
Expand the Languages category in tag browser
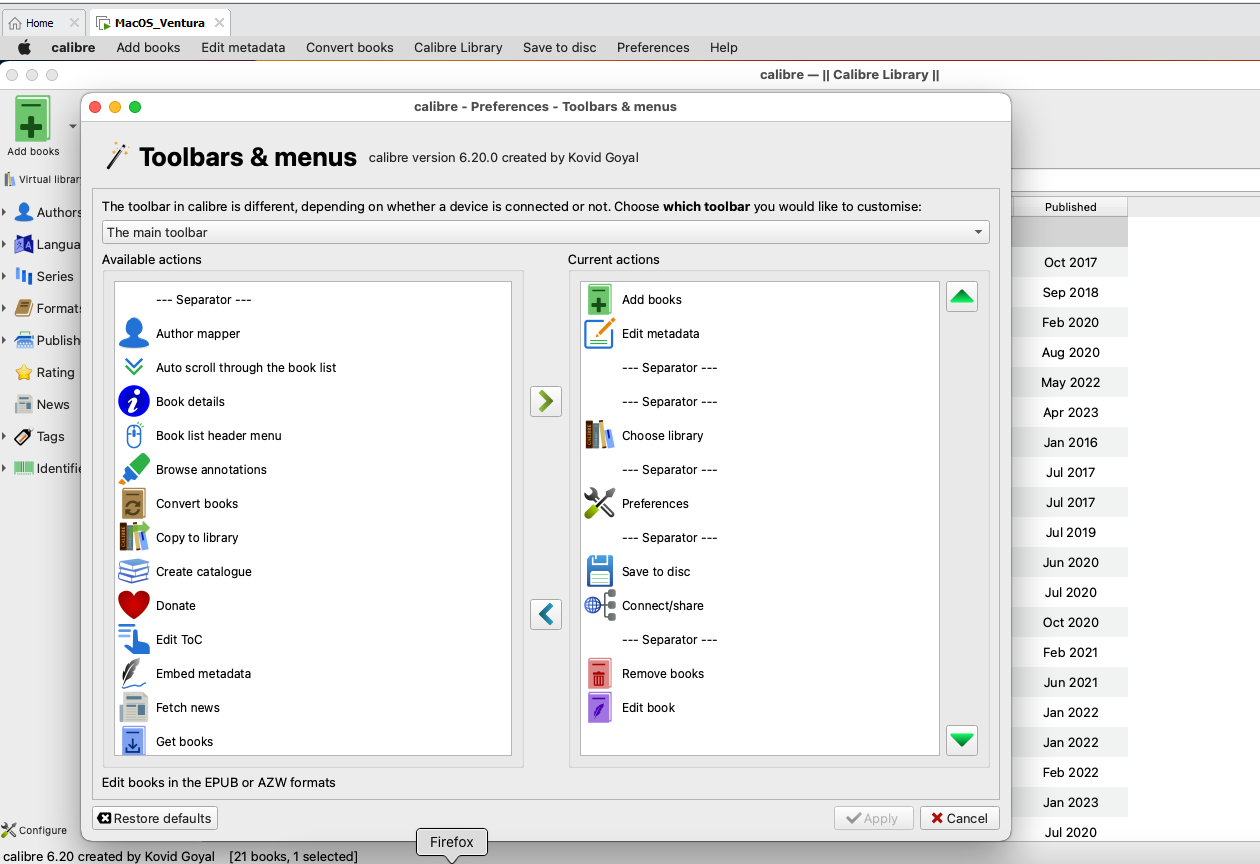[5, 244]
